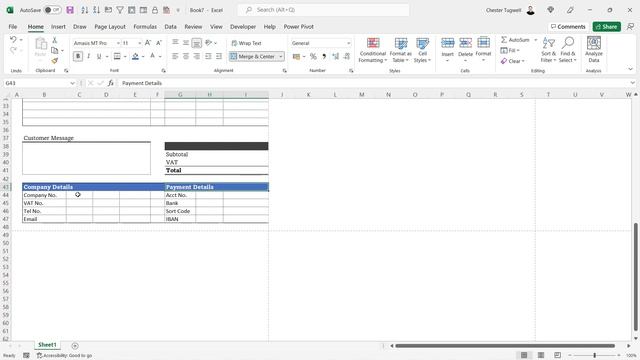Select the Sheet1 tab
640x360 pixels.
point(47,345)
